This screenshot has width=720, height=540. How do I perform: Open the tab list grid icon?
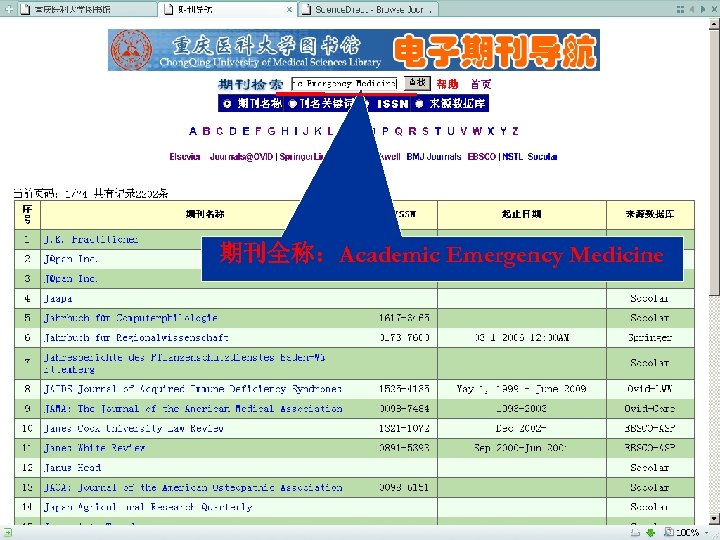tap(681, 9)
